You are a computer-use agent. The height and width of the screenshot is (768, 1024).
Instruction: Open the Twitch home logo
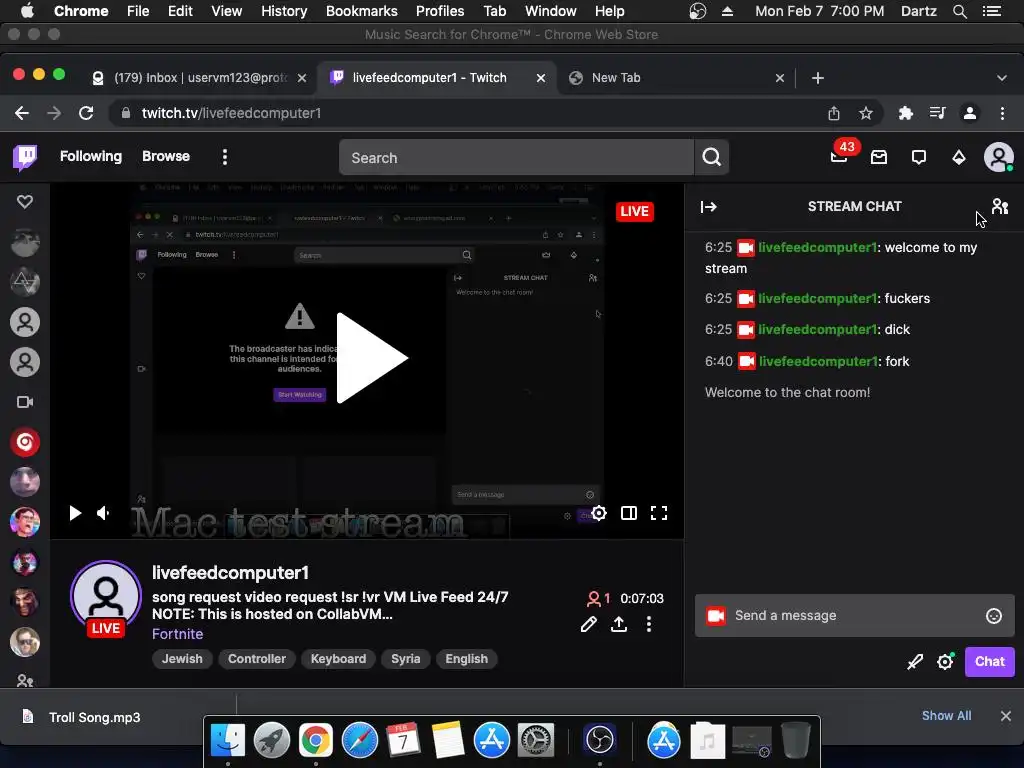click(25, 157)
